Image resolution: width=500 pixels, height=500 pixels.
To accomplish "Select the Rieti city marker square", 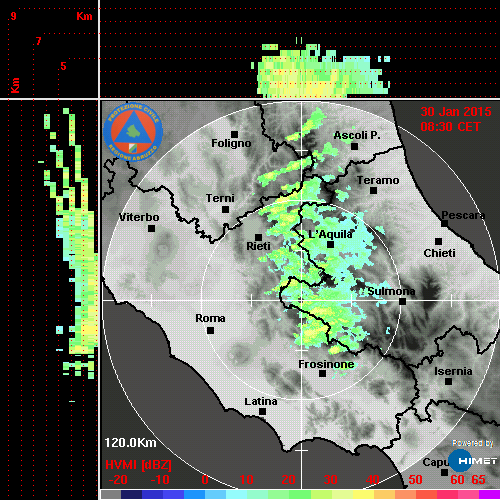I will click(x=258, y=237).
